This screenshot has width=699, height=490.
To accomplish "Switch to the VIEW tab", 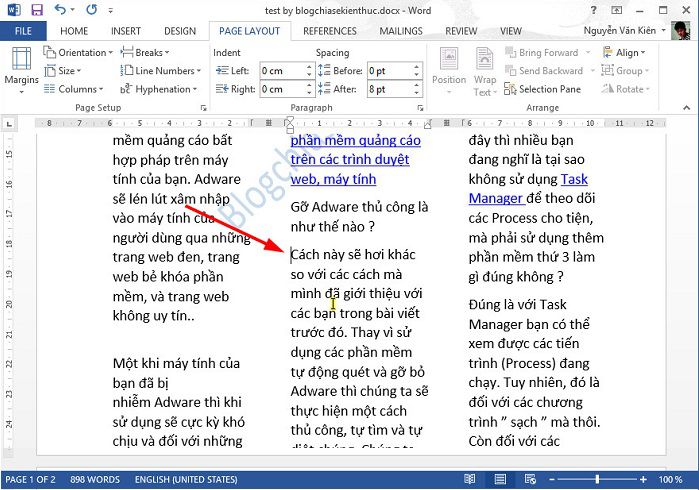I will (510, 31).
